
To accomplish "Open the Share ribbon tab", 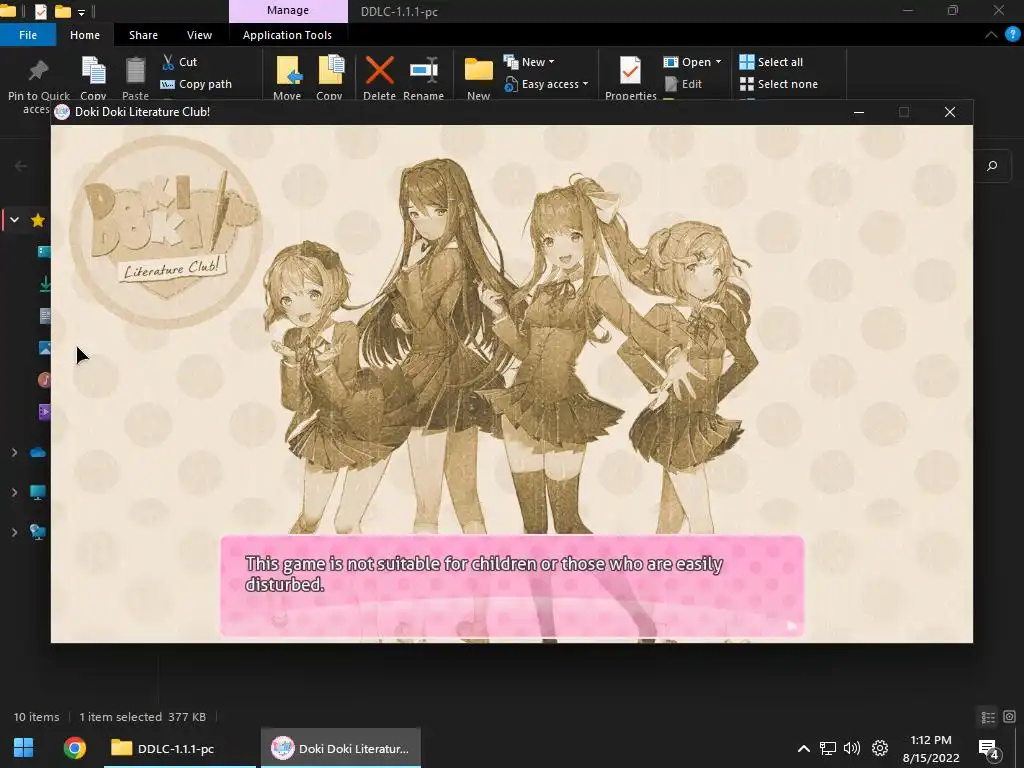I will click(143, 35).
